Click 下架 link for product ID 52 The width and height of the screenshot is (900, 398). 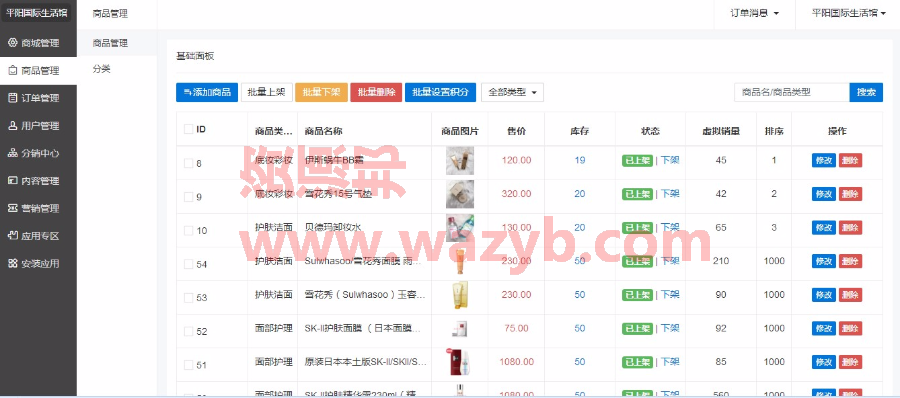click(670, 329)
